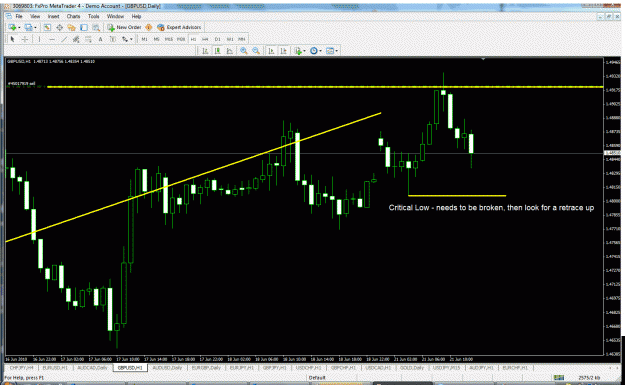Toggle the Expert Advisors button
The width and height of the screenshot is (625, 385).
tap(179, 27)
